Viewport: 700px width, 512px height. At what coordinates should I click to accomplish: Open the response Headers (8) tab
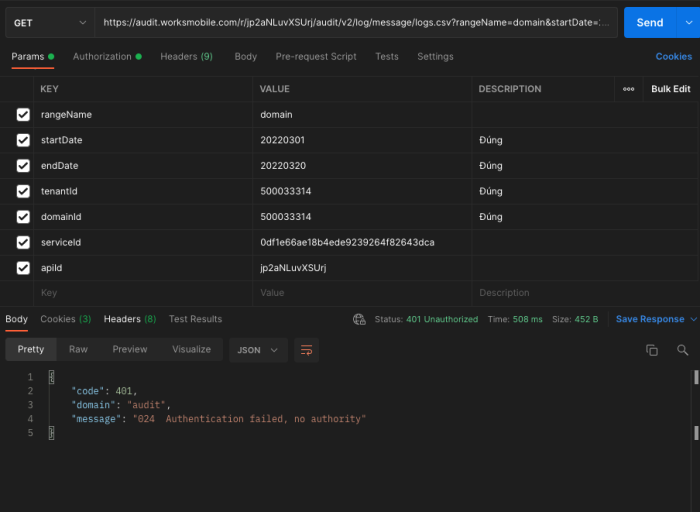click(x=130, y=319)
